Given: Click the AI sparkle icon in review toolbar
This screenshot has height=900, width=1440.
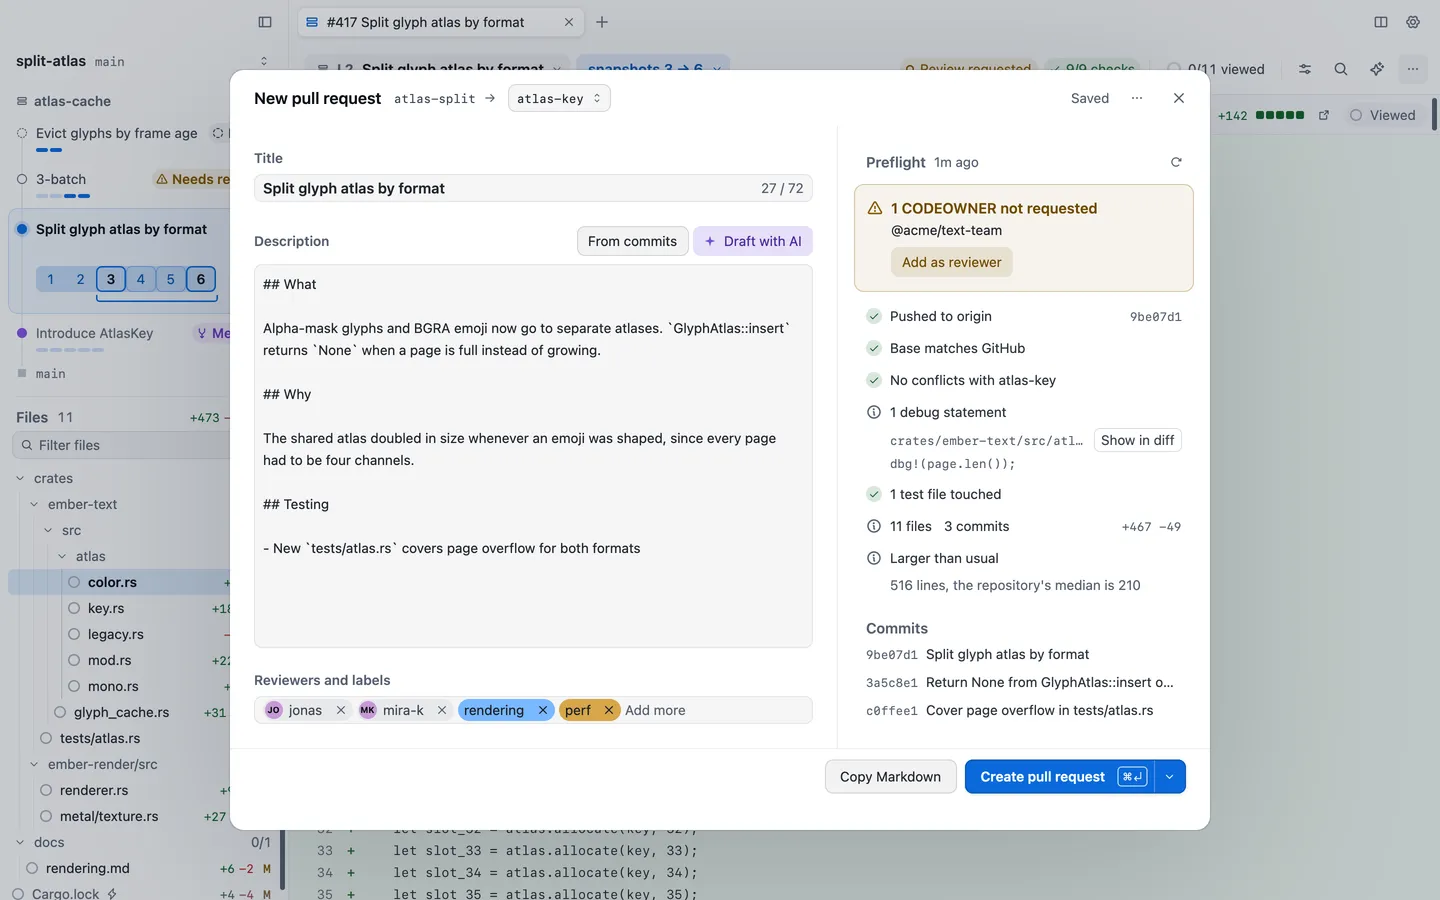Looking at the screenshot, I should (x=1377, y=69).
